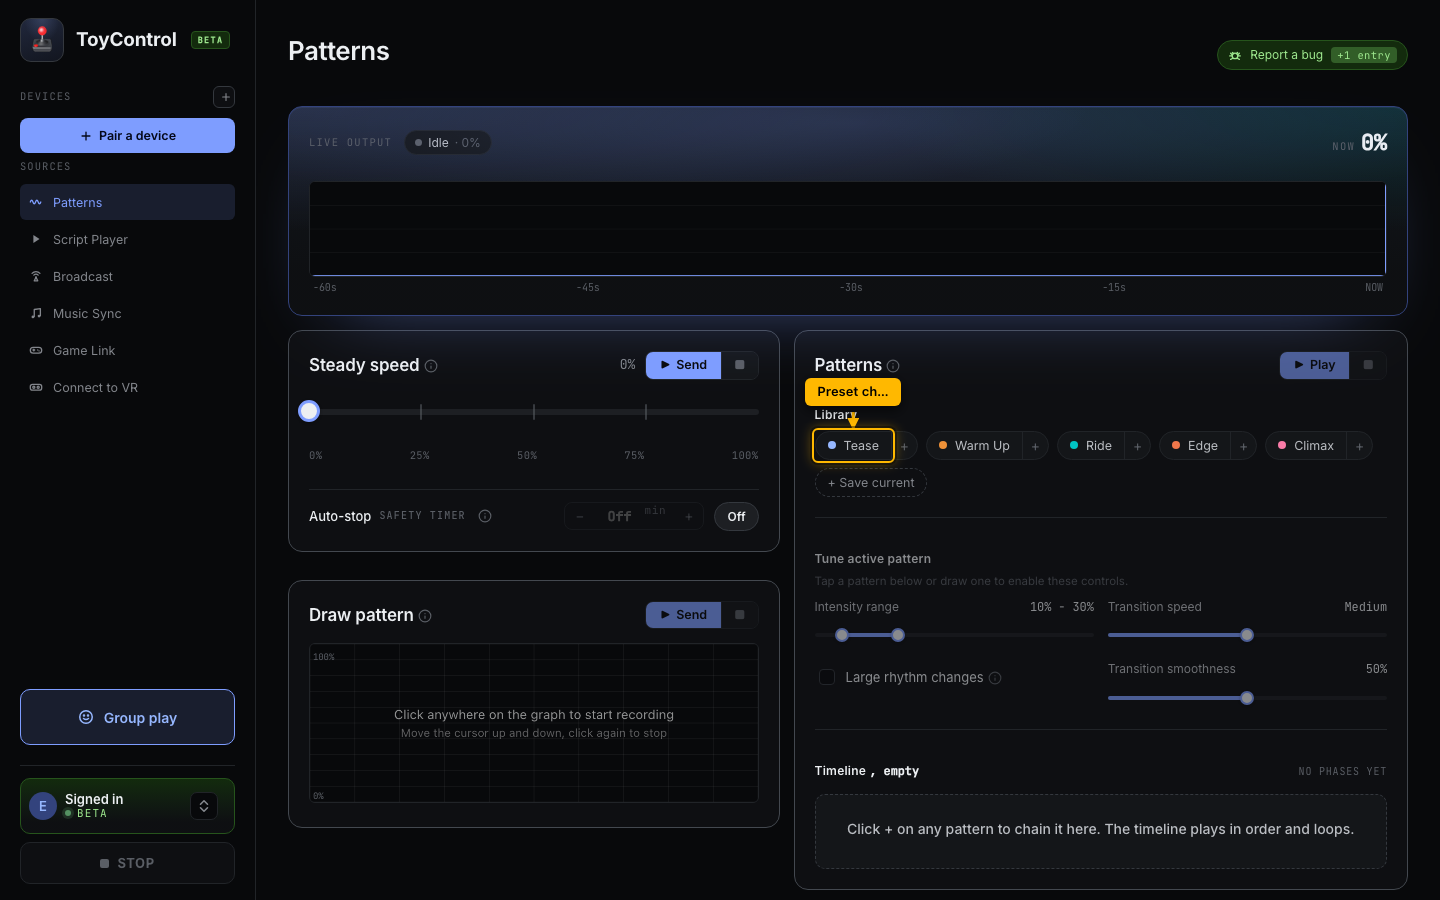Click the Transition speed slider handle
This screenshot has height=900, width=1440.
(x=1247, y=635)
